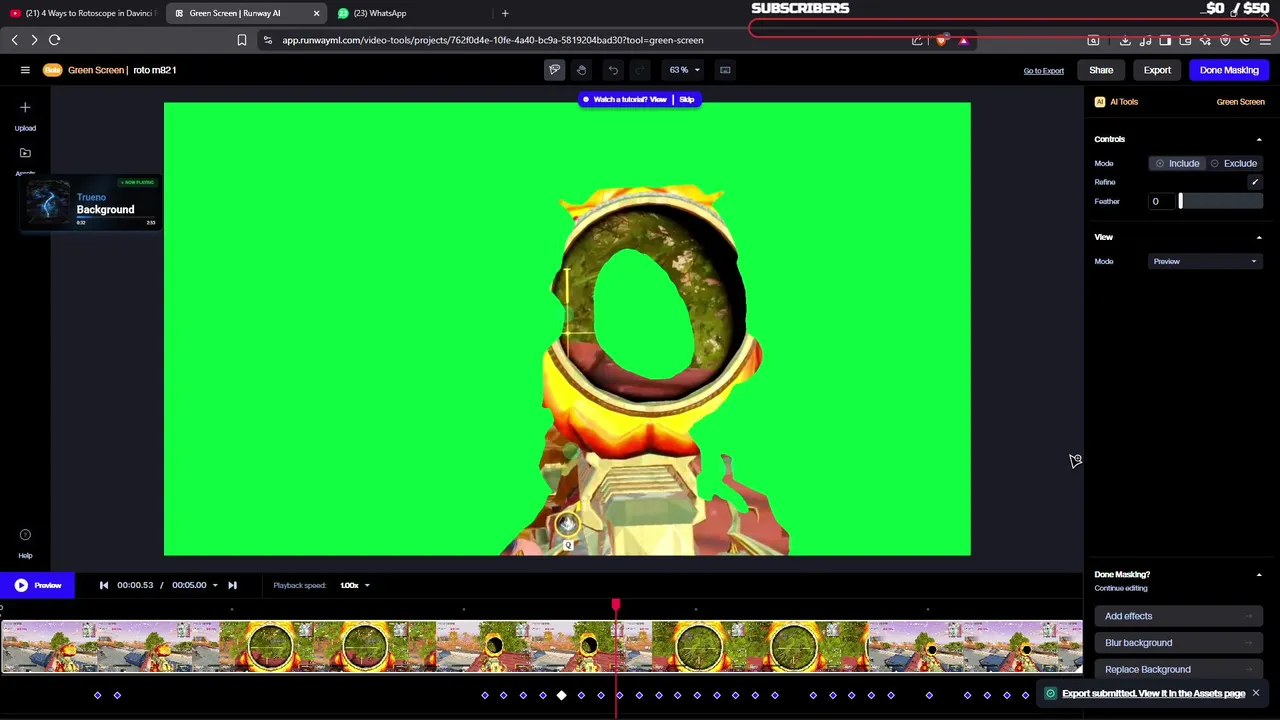The image size is (1280, 720).
Task: Click the AI Tools badge icon
Action: coord(1099,102)
